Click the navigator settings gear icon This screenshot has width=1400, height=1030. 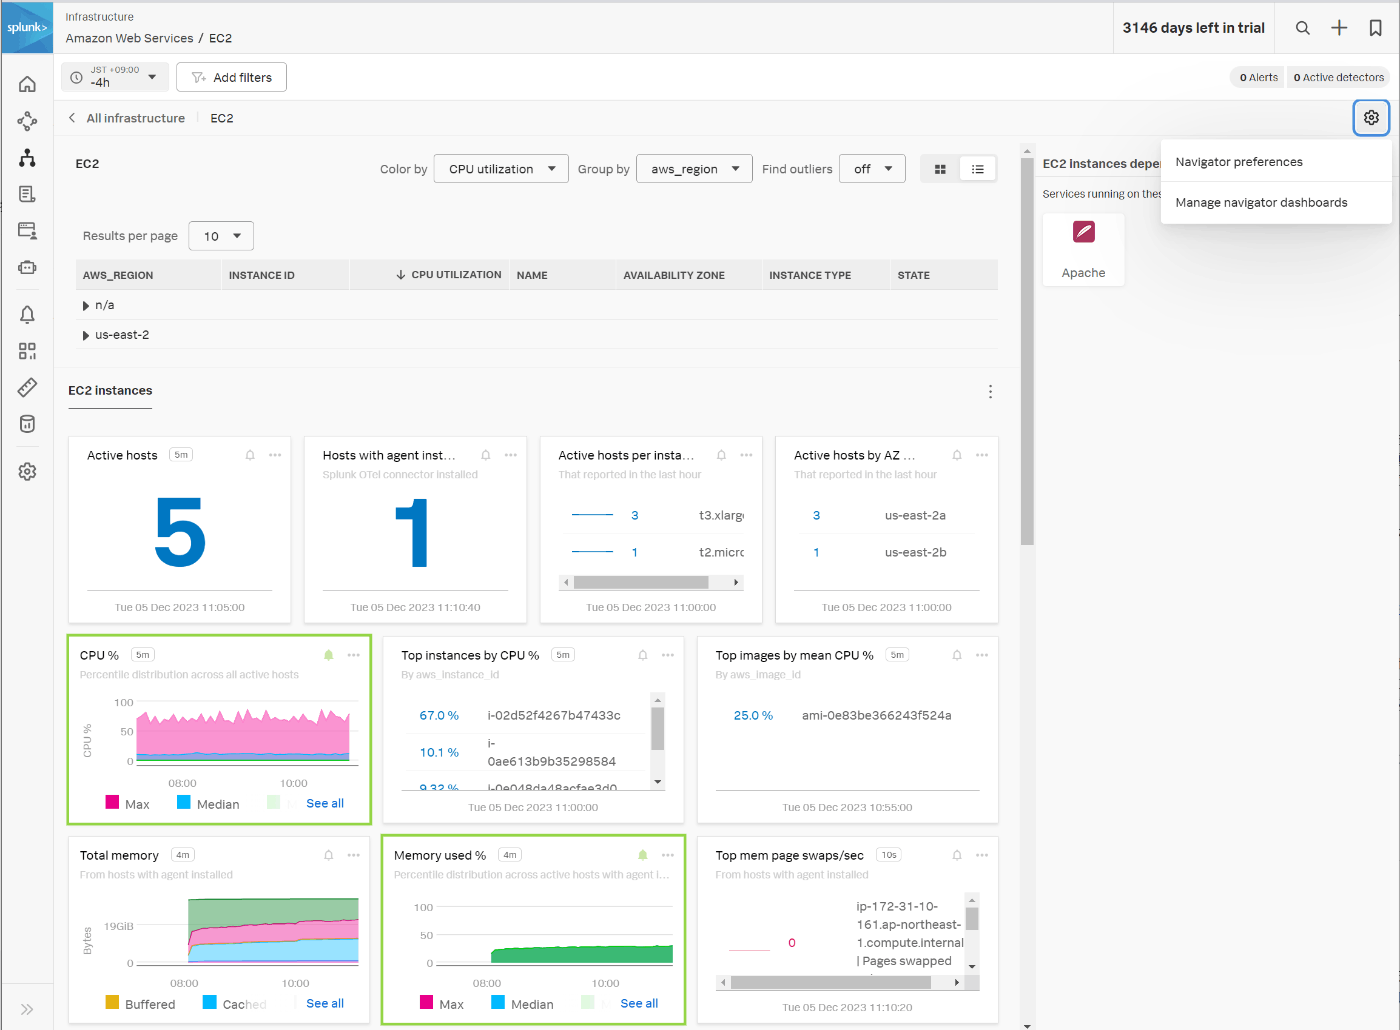[1371, 118]
